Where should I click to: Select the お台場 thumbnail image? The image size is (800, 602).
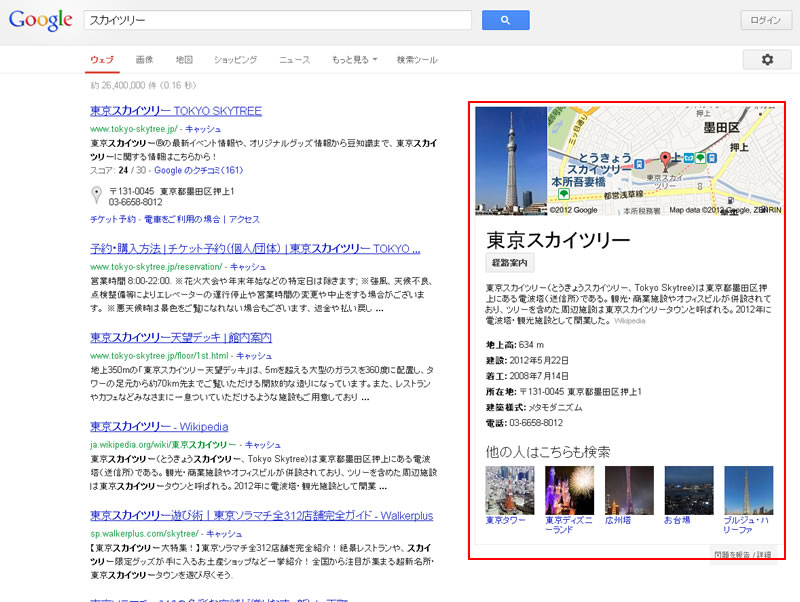coord(689,490)
